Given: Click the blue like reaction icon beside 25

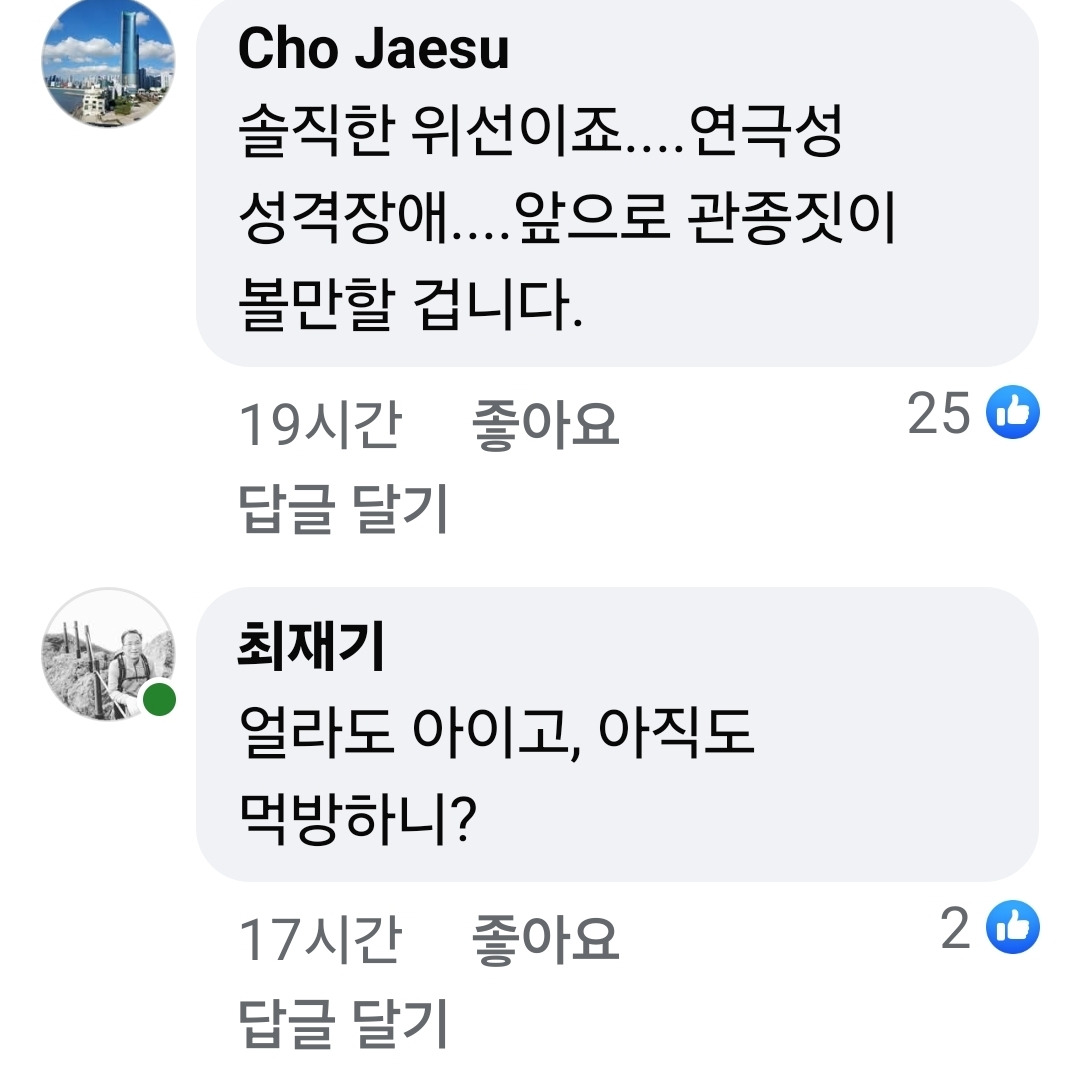Looking at the screenshot, I should 1013,413.
